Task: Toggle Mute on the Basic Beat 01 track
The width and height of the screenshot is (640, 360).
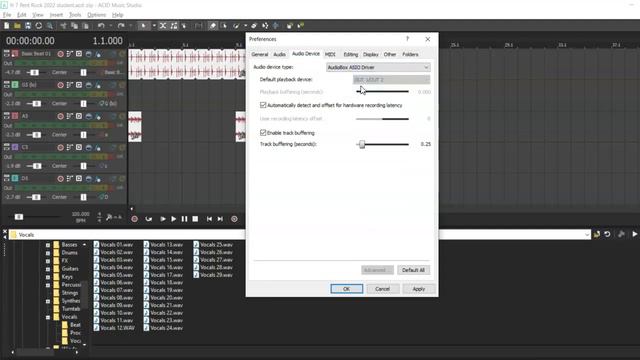Action: point(113,54)
